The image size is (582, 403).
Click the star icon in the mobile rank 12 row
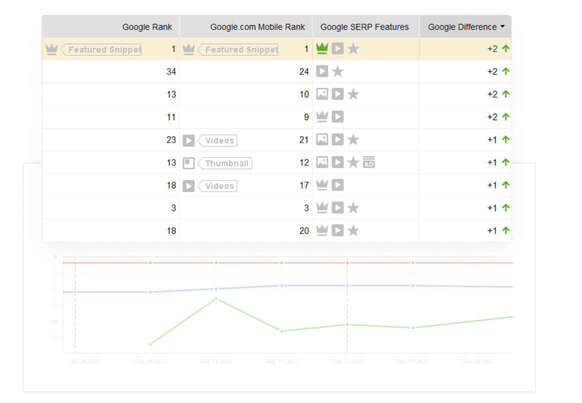click(x=353, y=163)
